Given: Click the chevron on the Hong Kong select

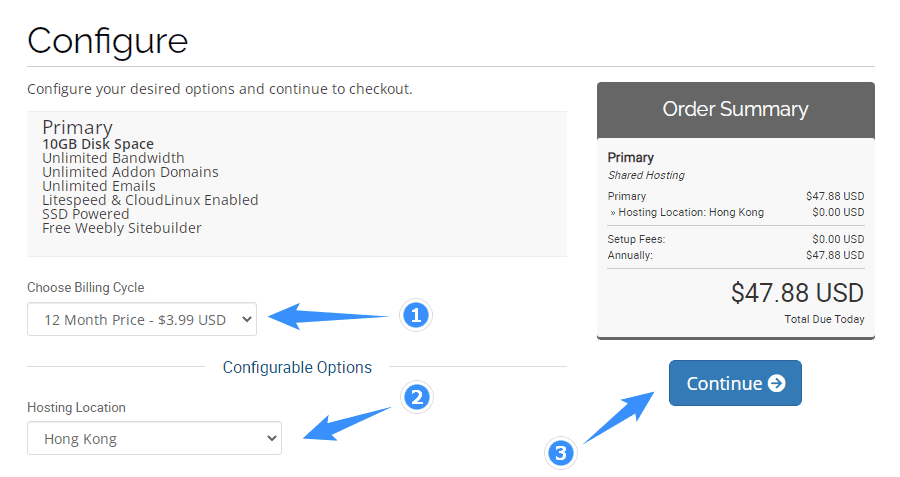Looking at the screenshot, I should point(271,439).
